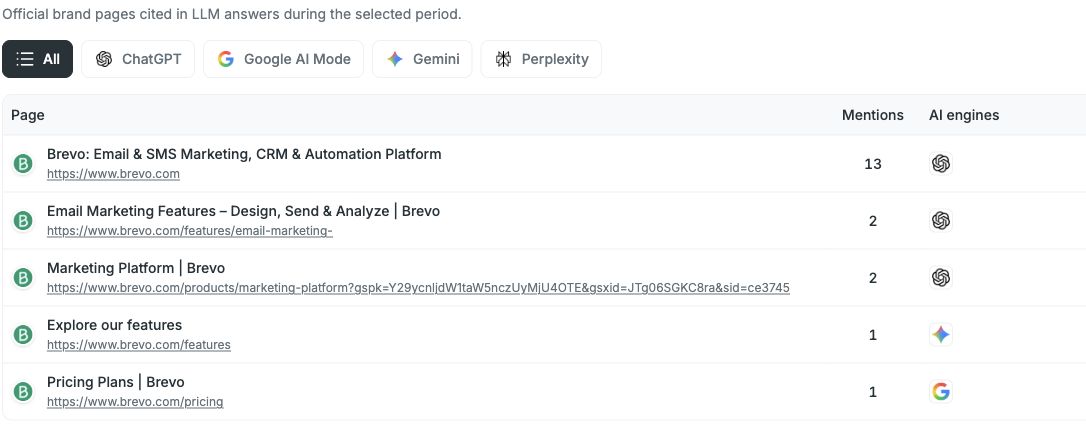The height and width of the screenshot is (424, 1086).
Task: Click ChatGPT engine icon in Email Marketing Features row
Action: click(x=941, y=220)
